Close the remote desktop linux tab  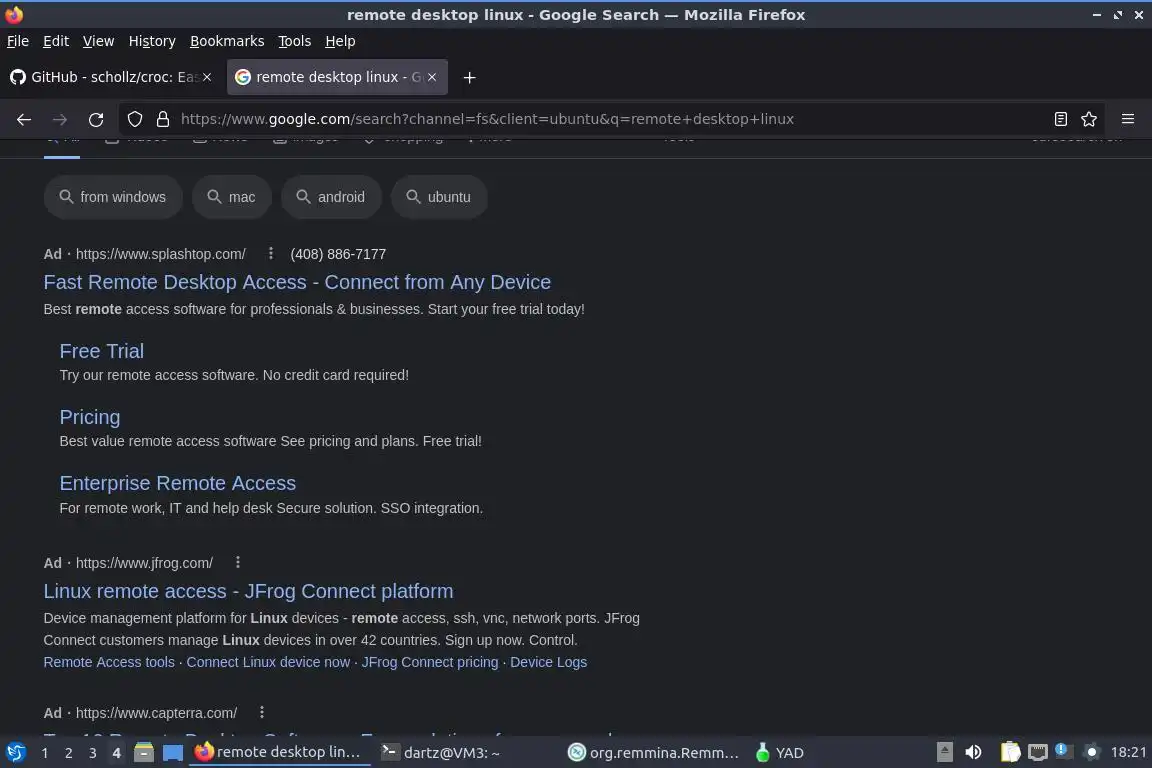(432, 77)
